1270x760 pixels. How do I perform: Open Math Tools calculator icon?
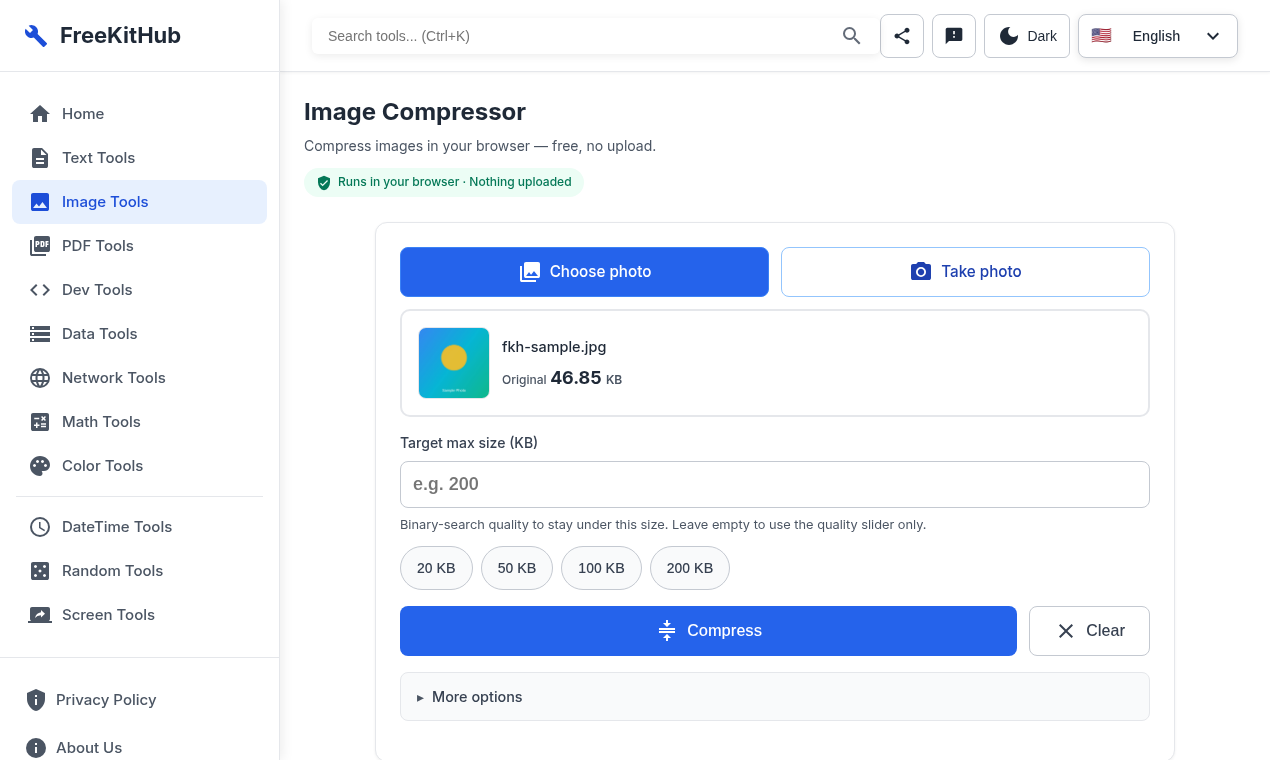(40, 422)
